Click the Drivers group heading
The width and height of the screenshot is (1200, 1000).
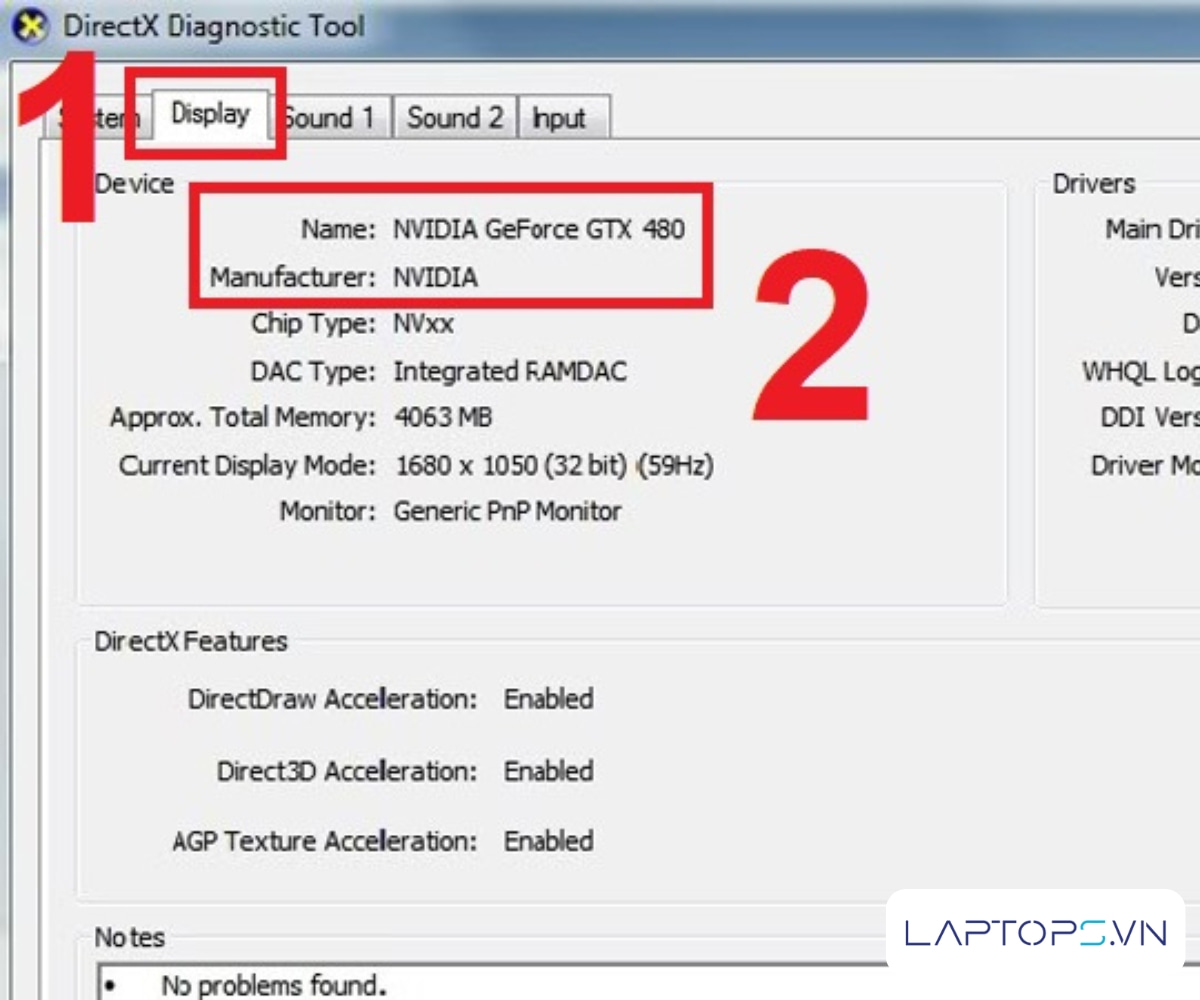pyautogui.click(x=1094, y=184)
